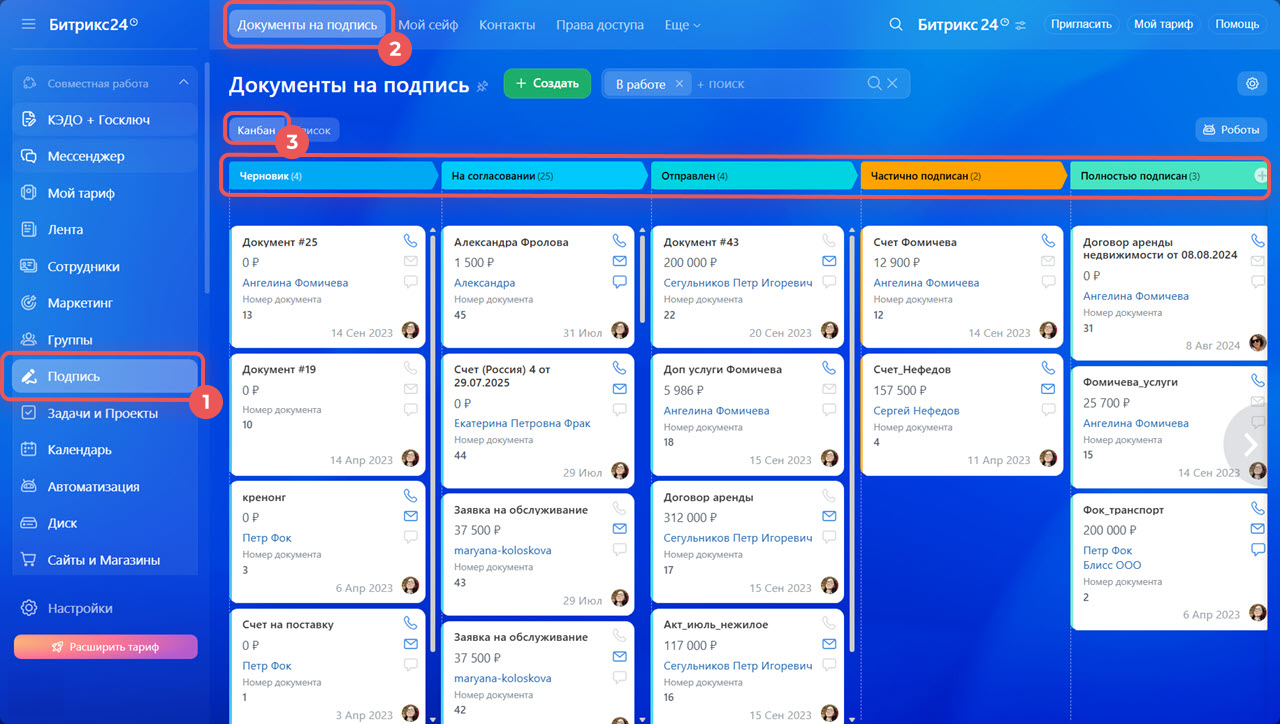The width and height of the screenshot is (1280, 724).
Task: Remove the 'В работе' filter chip
Action: pyautogui.click(x=679, y=84)
